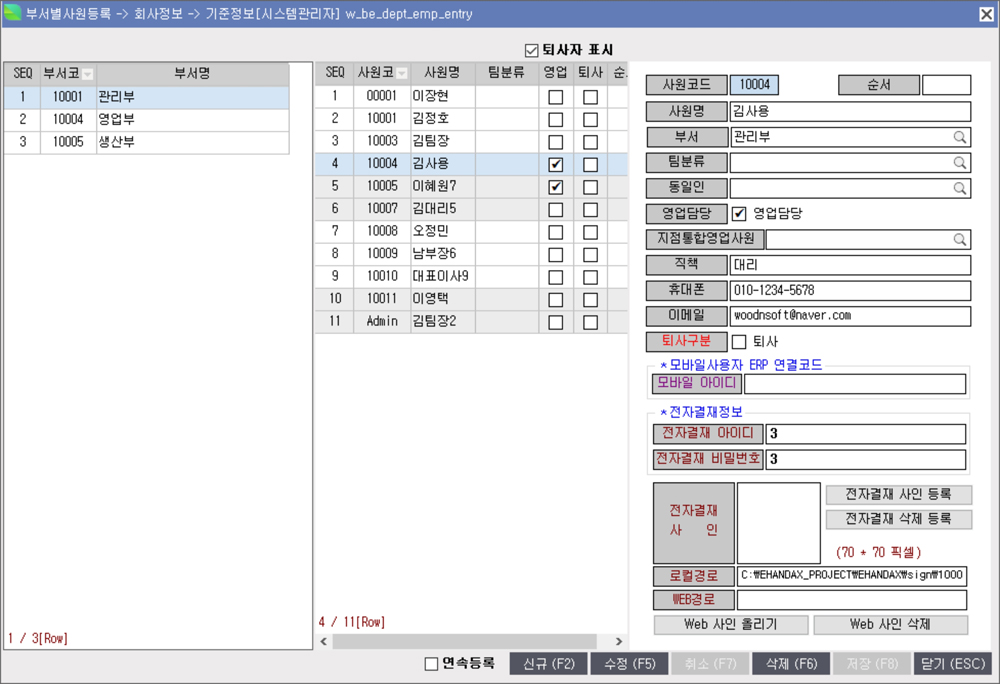Click employee code cell Admin
Screen dimensions: 1000x684
point(382,322)
